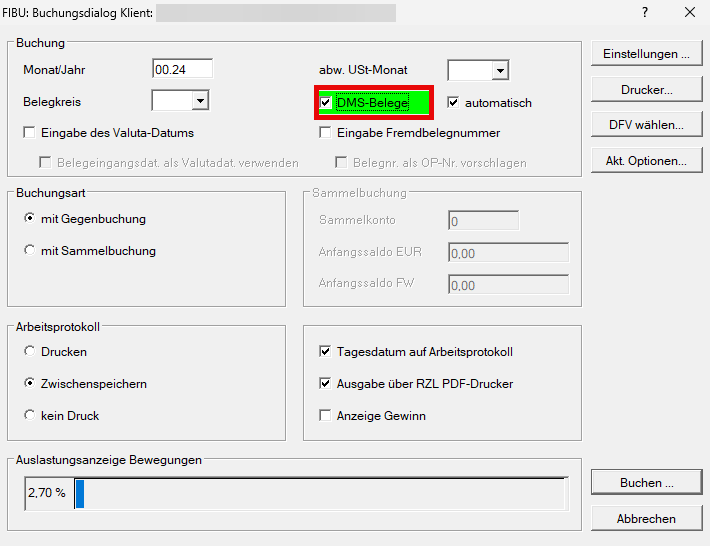Open the Belegkreis dropdown
Image resolution: width=710 pixels, height=546 pixels.
[199, 100]
